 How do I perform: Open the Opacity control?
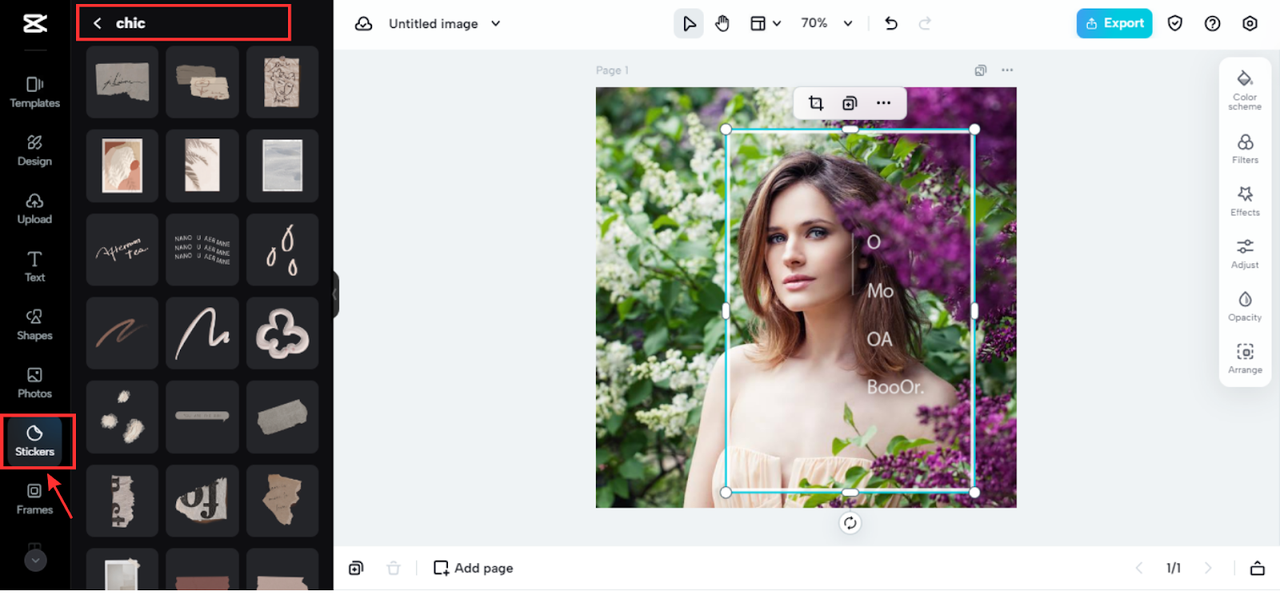point(1245,306)
